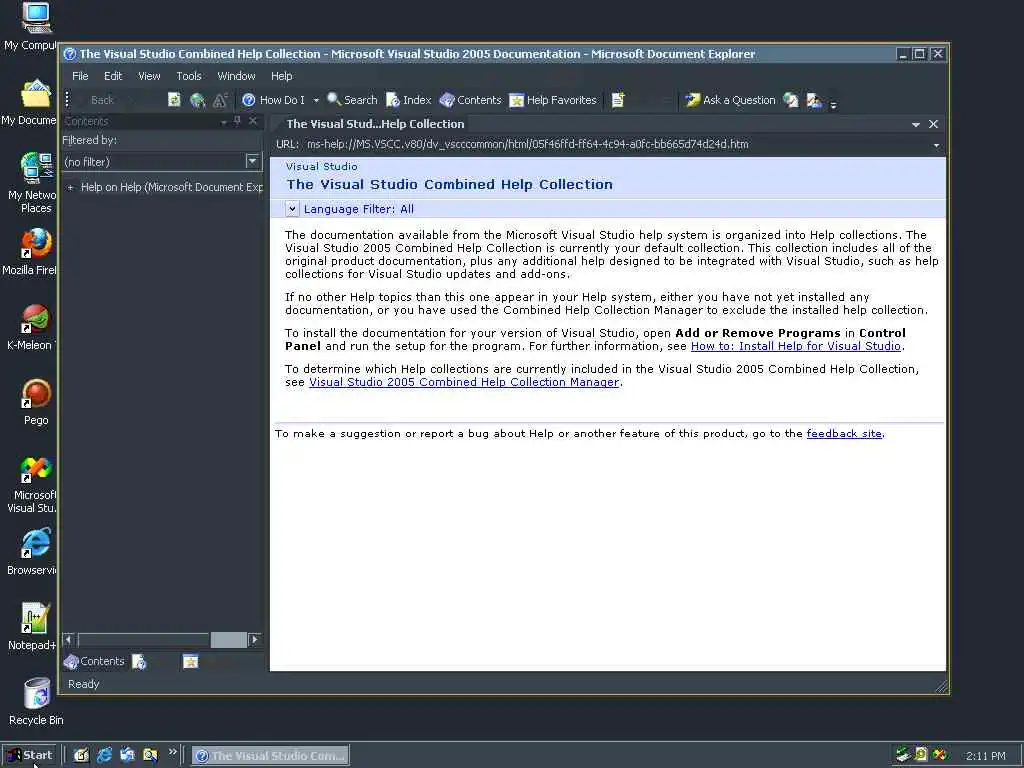The width and height of the screenshot is (1024, 768).
Task: Expand the Help on Help tree node
Action: 71,187
